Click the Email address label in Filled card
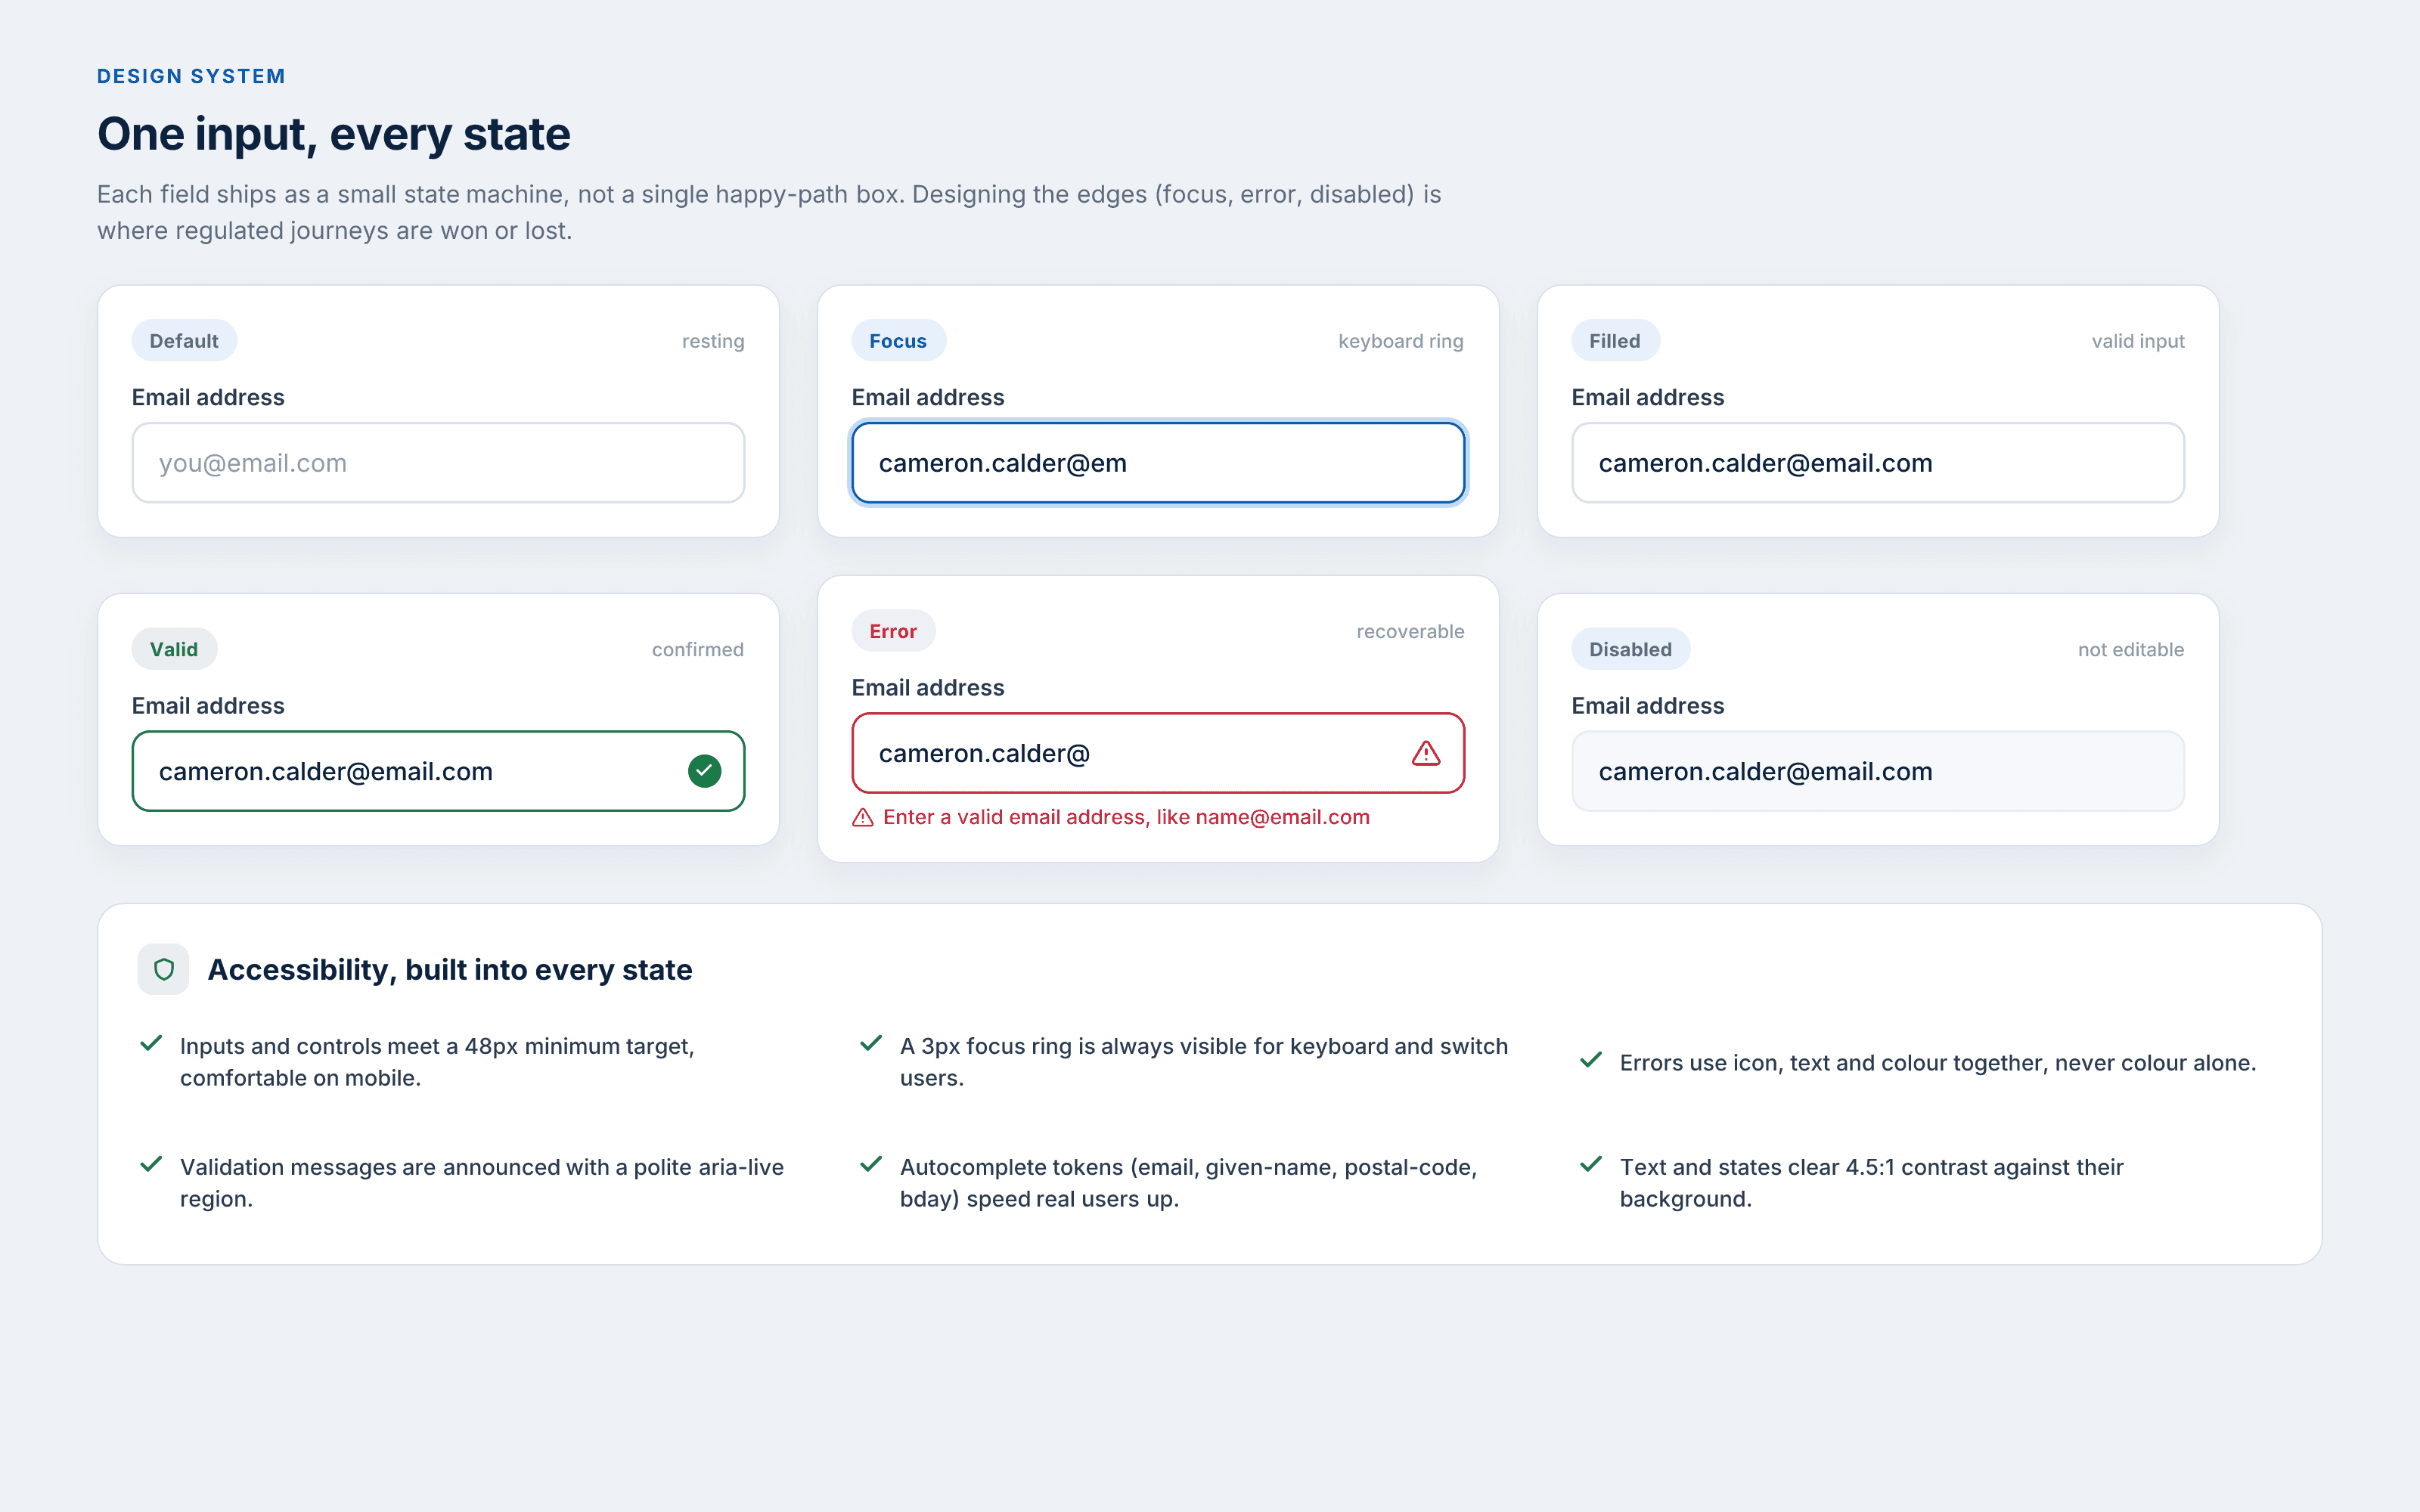The width and height of the screenshot is (2420, 1512). tap(1648, 397)
